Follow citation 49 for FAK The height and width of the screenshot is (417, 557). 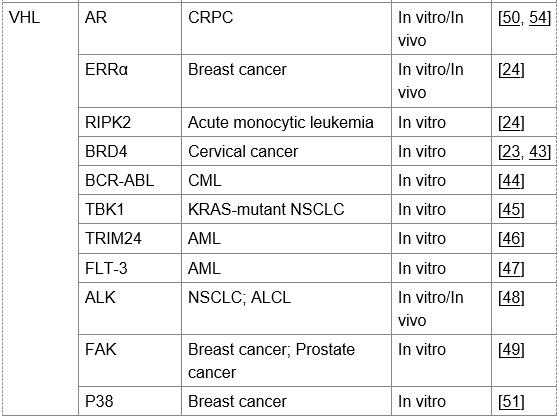point(511,350)
